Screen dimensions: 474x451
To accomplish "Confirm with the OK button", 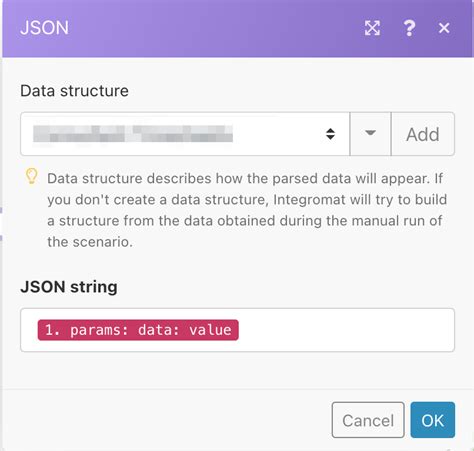I will point(433,420).
